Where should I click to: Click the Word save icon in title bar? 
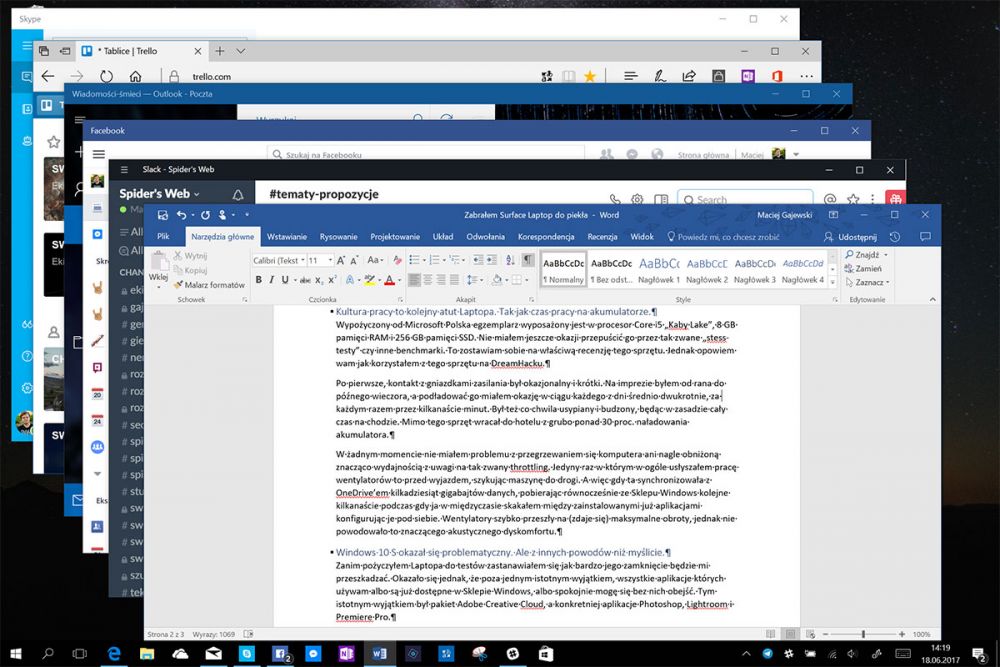pos(163,215)
